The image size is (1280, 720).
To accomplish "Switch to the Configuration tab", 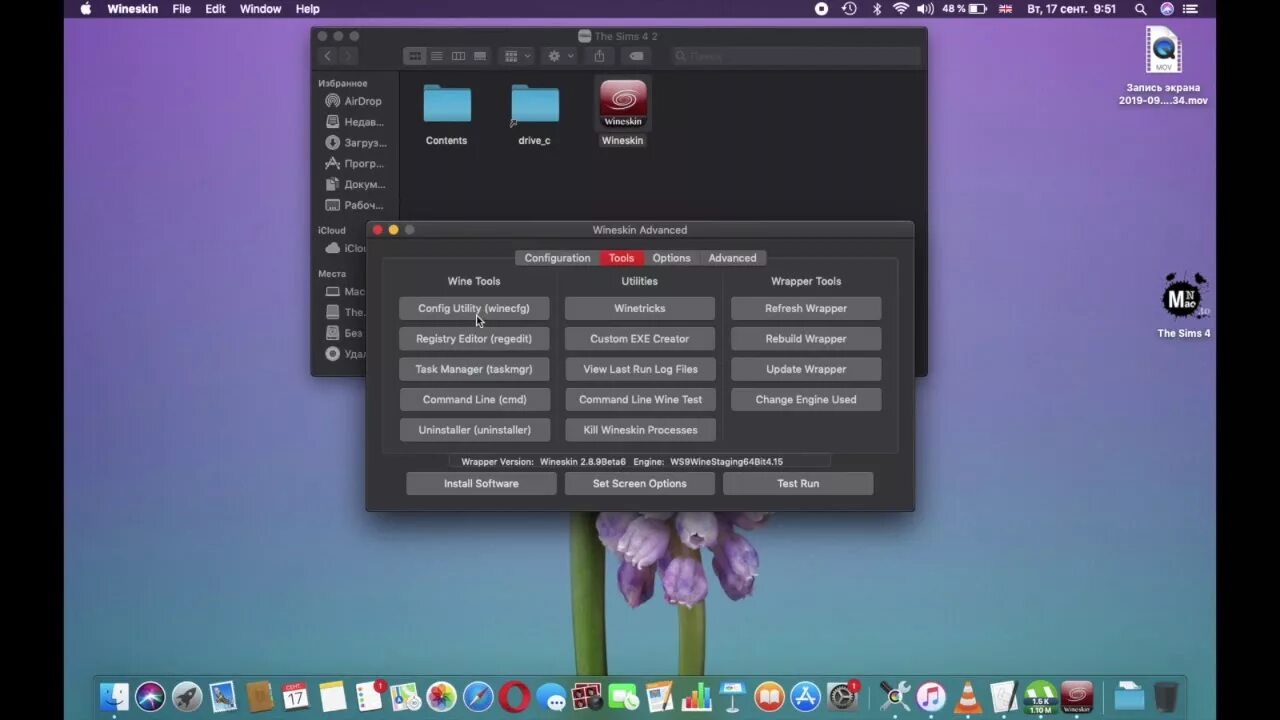I will 557,258.
